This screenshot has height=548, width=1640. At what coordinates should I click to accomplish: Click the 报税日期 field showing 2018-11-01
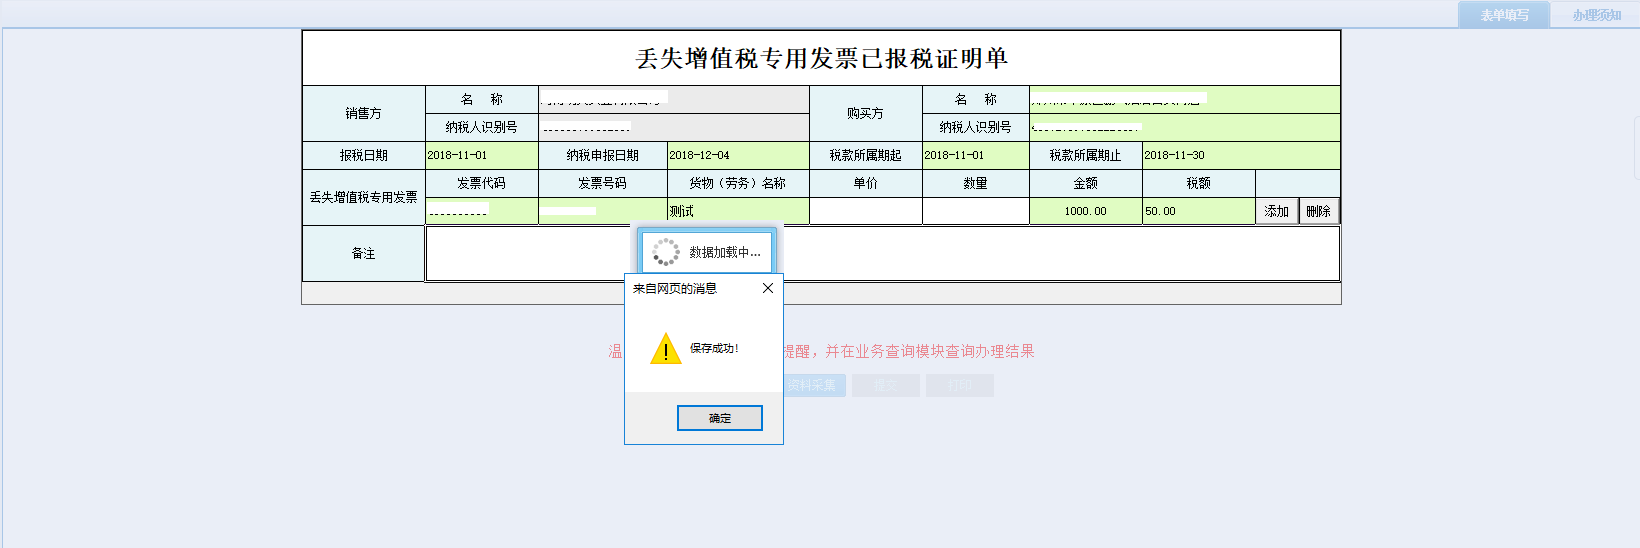(x=481, y=156)
